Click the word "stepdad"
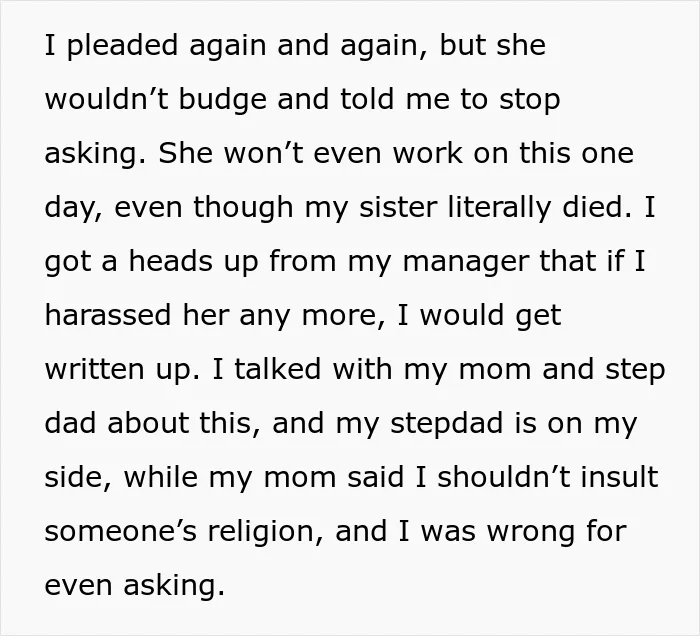This screenshot has height=636, width=700. 447,423
